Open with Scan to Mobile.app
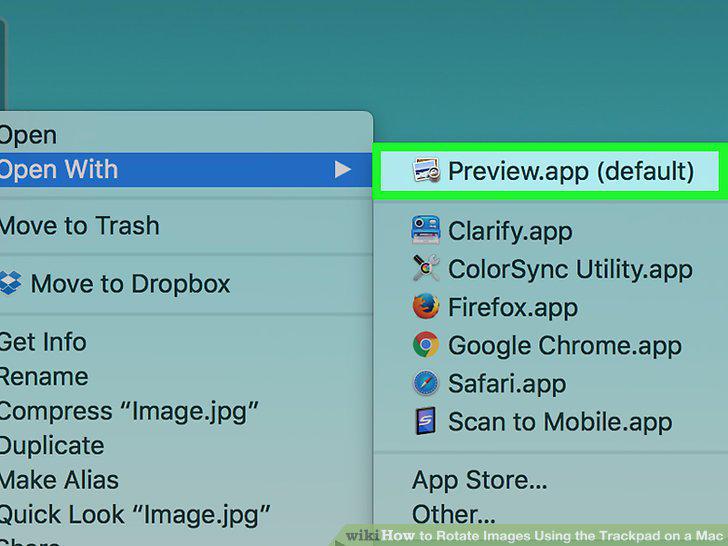 pos(550,422)
